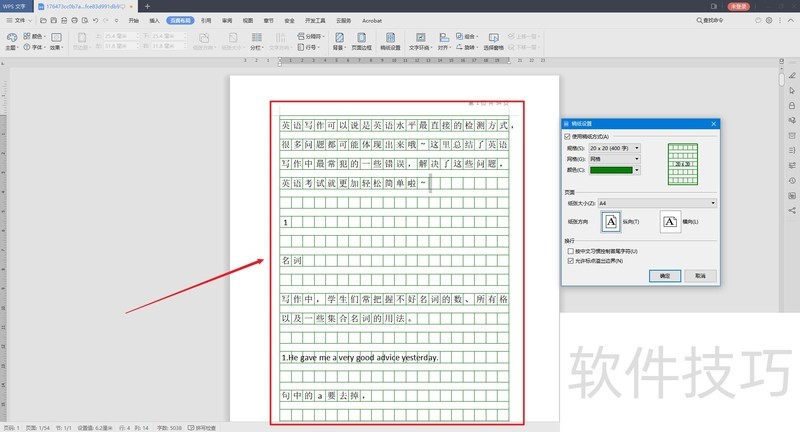Viewport: 800px width, 432px height.
Task: Enable 按中文习惯控制首尾字符 checkbox
Action: pyautogui.click(x=569, y=251)
